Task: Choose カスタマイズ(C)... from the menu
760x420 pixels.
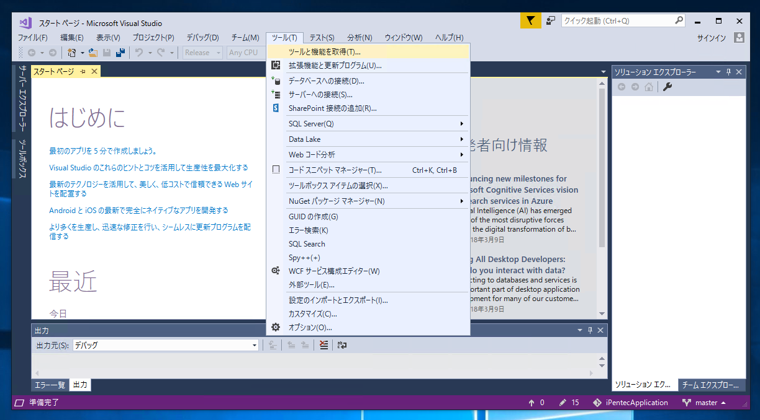Action: click(368, 314)
